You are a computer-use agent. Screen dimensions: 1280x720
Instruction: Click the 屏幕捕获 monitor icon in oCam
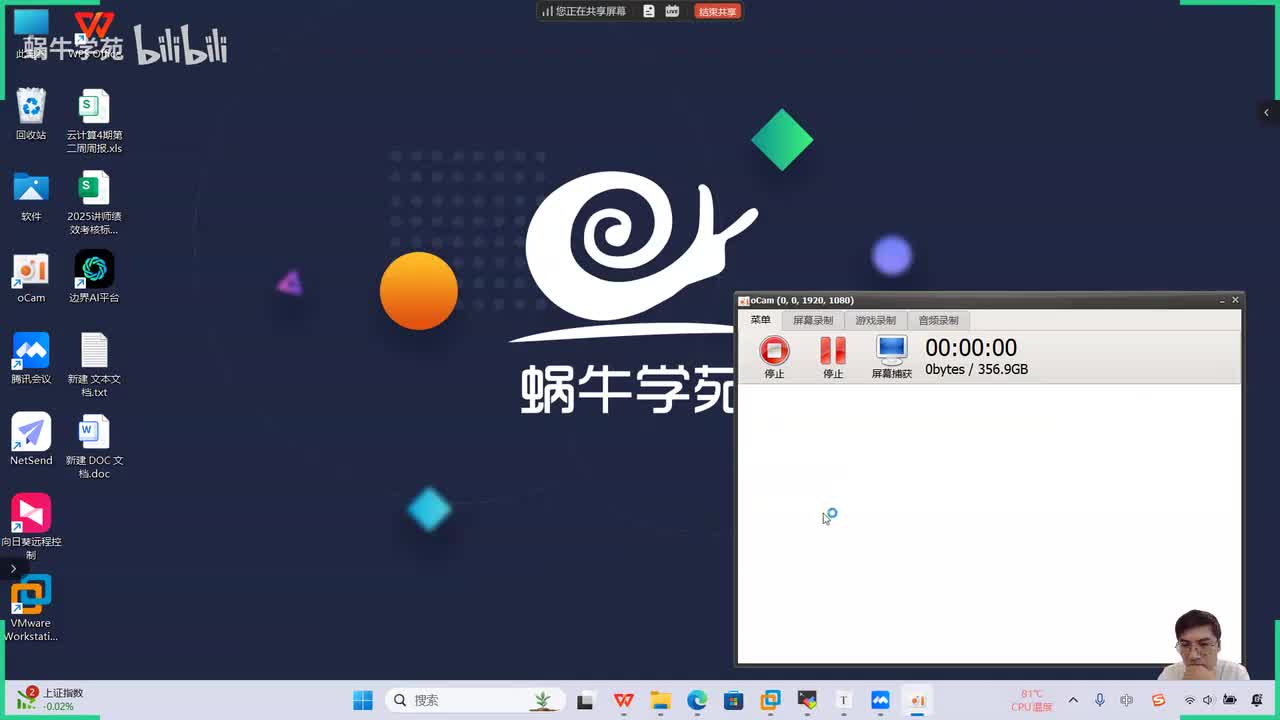coord(891,350)
